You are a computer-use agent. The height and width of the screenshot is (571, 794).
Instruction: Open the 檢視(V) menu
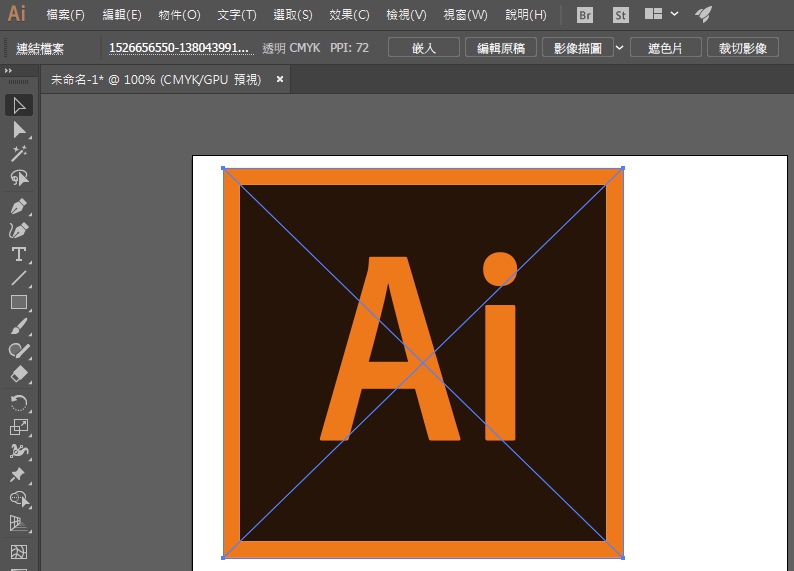coord(406,15)
